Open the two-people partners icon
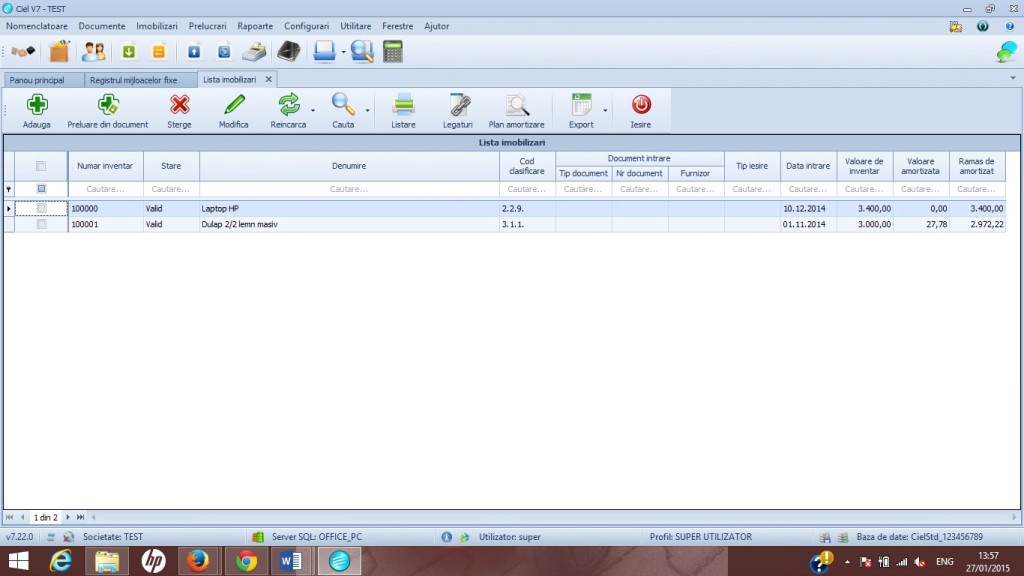Screen dimensions: 1024x576 (x=93, y=51)
